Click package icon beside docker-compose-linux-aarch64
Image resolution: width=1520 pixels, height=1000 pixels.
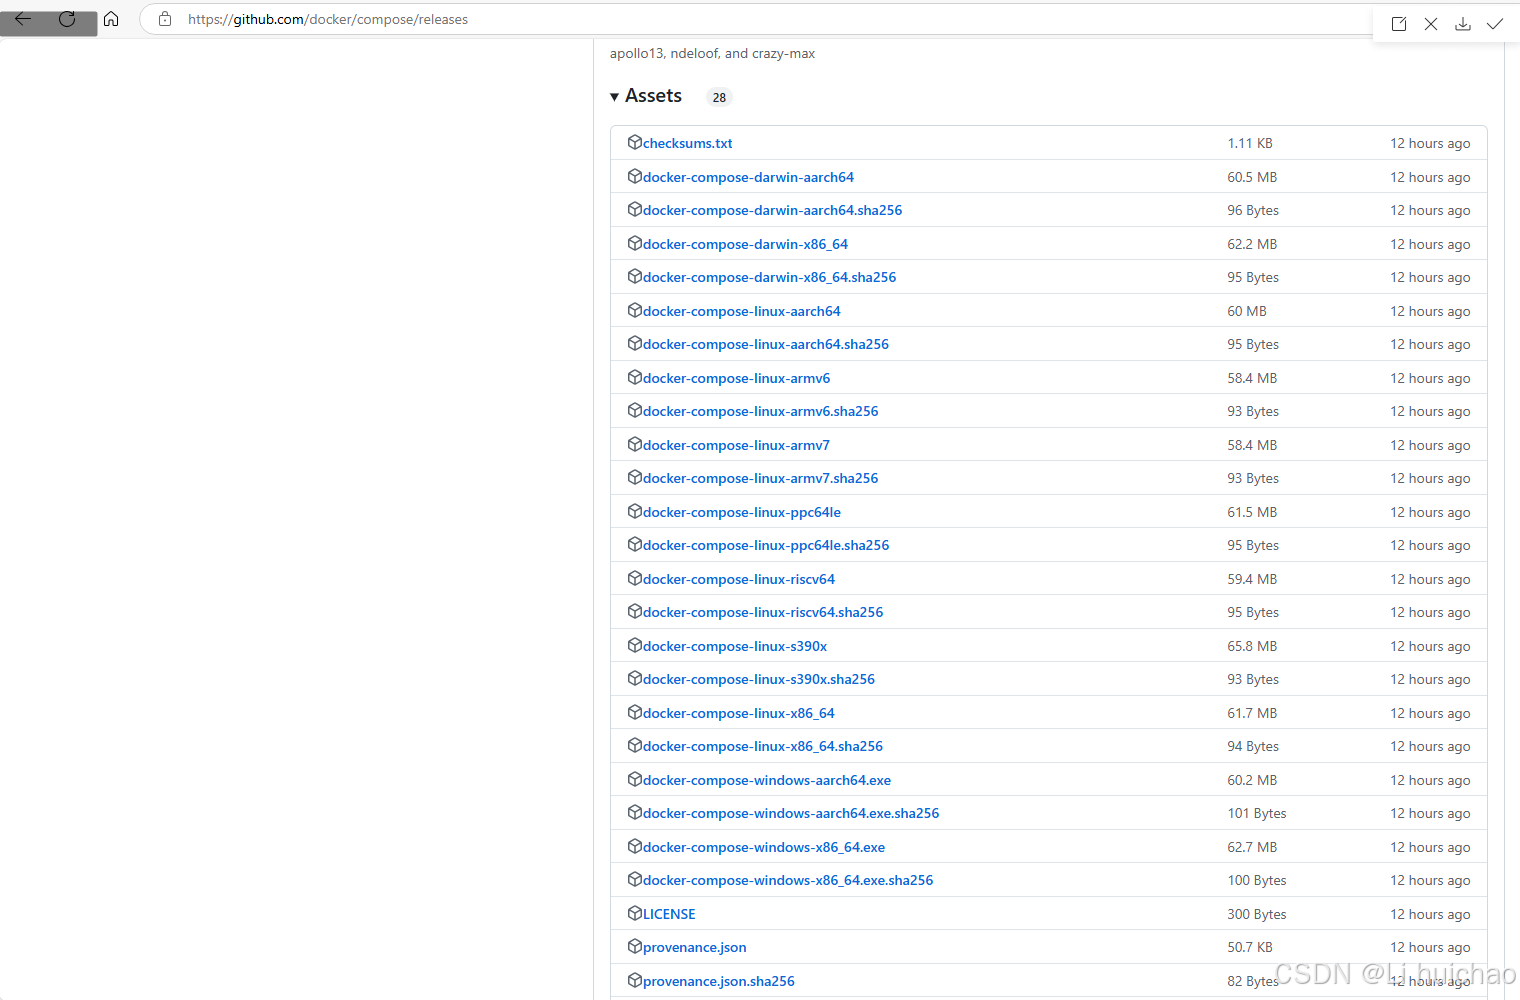(x=634, y=310)
